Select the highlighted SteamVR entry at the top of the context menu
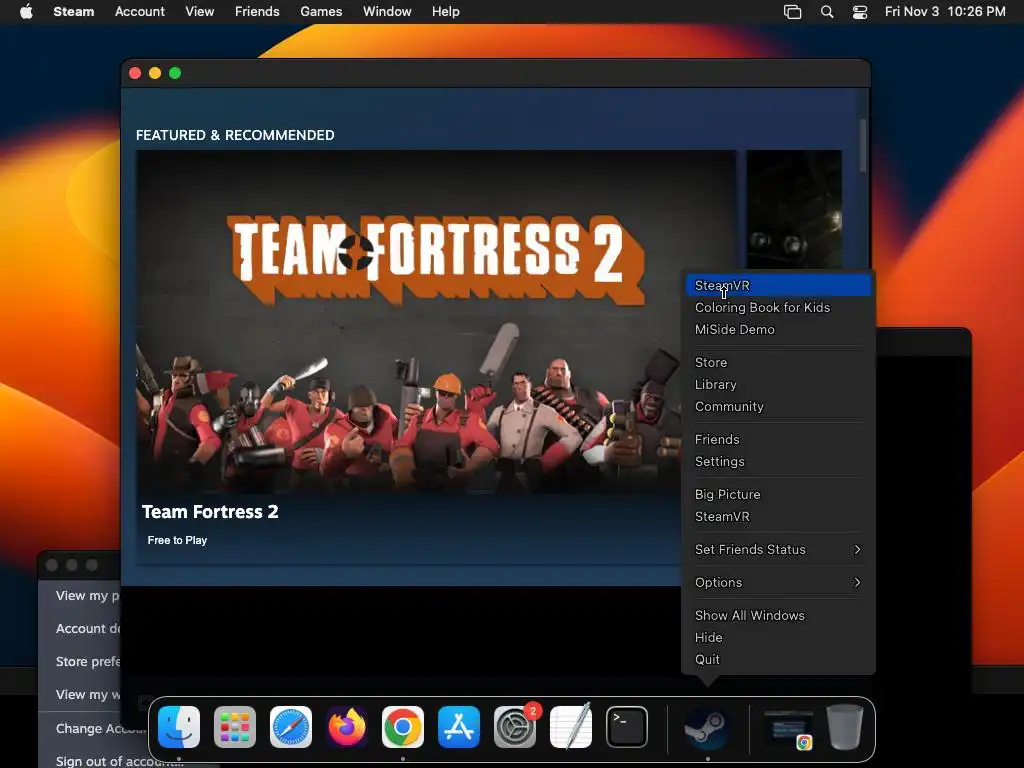 (x=778, y=285)
